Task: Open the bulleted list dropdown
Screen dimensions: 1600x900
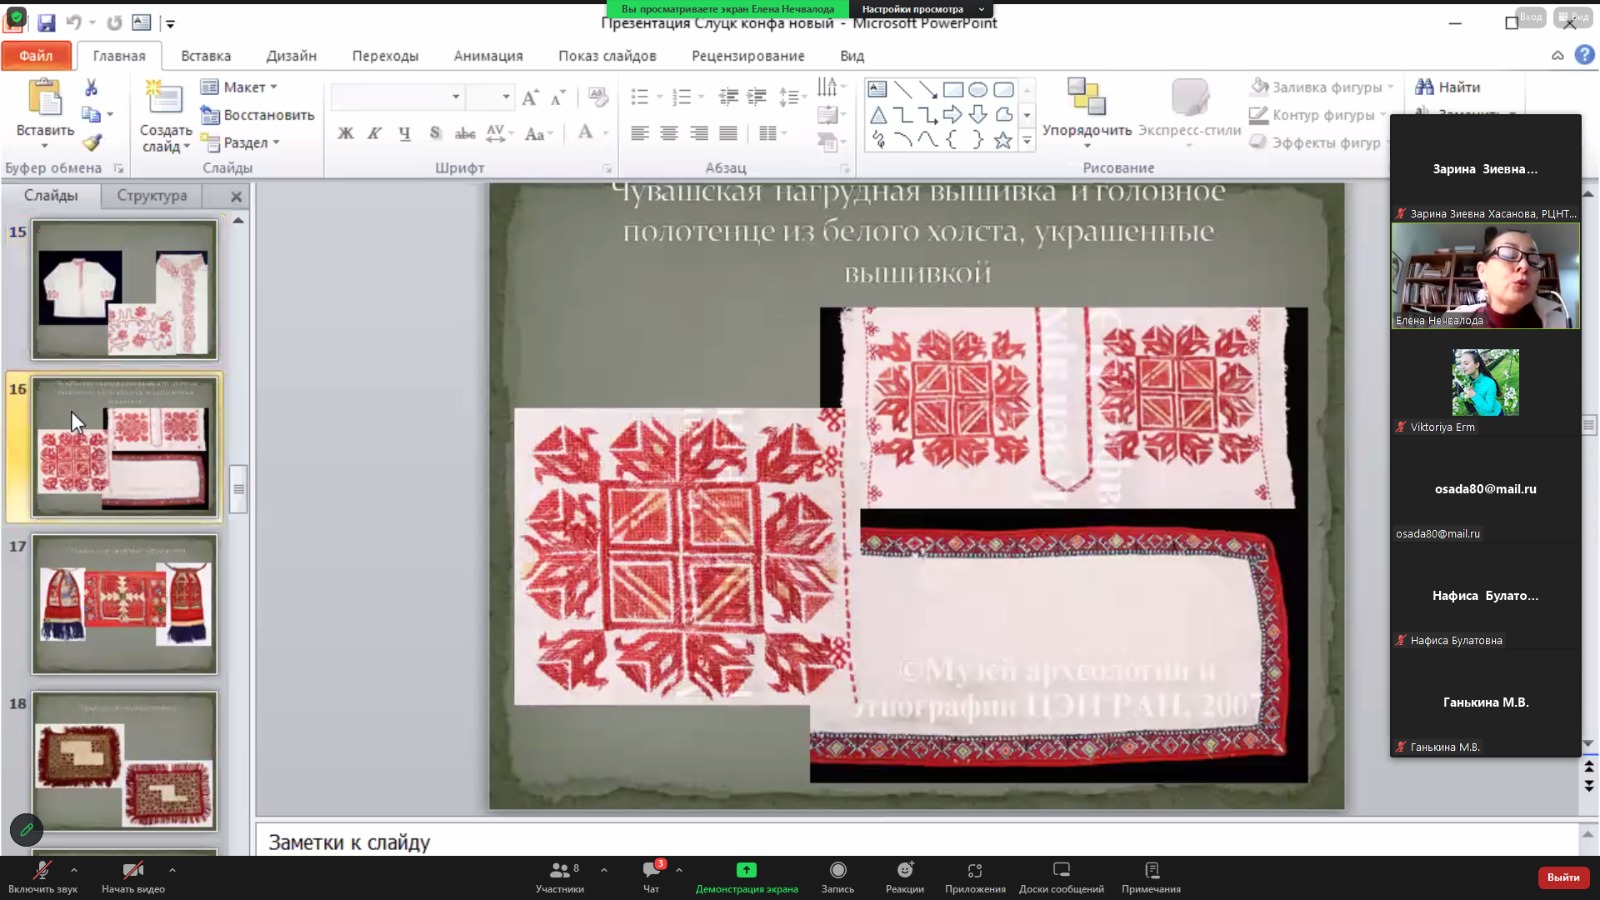Action: 659,97
